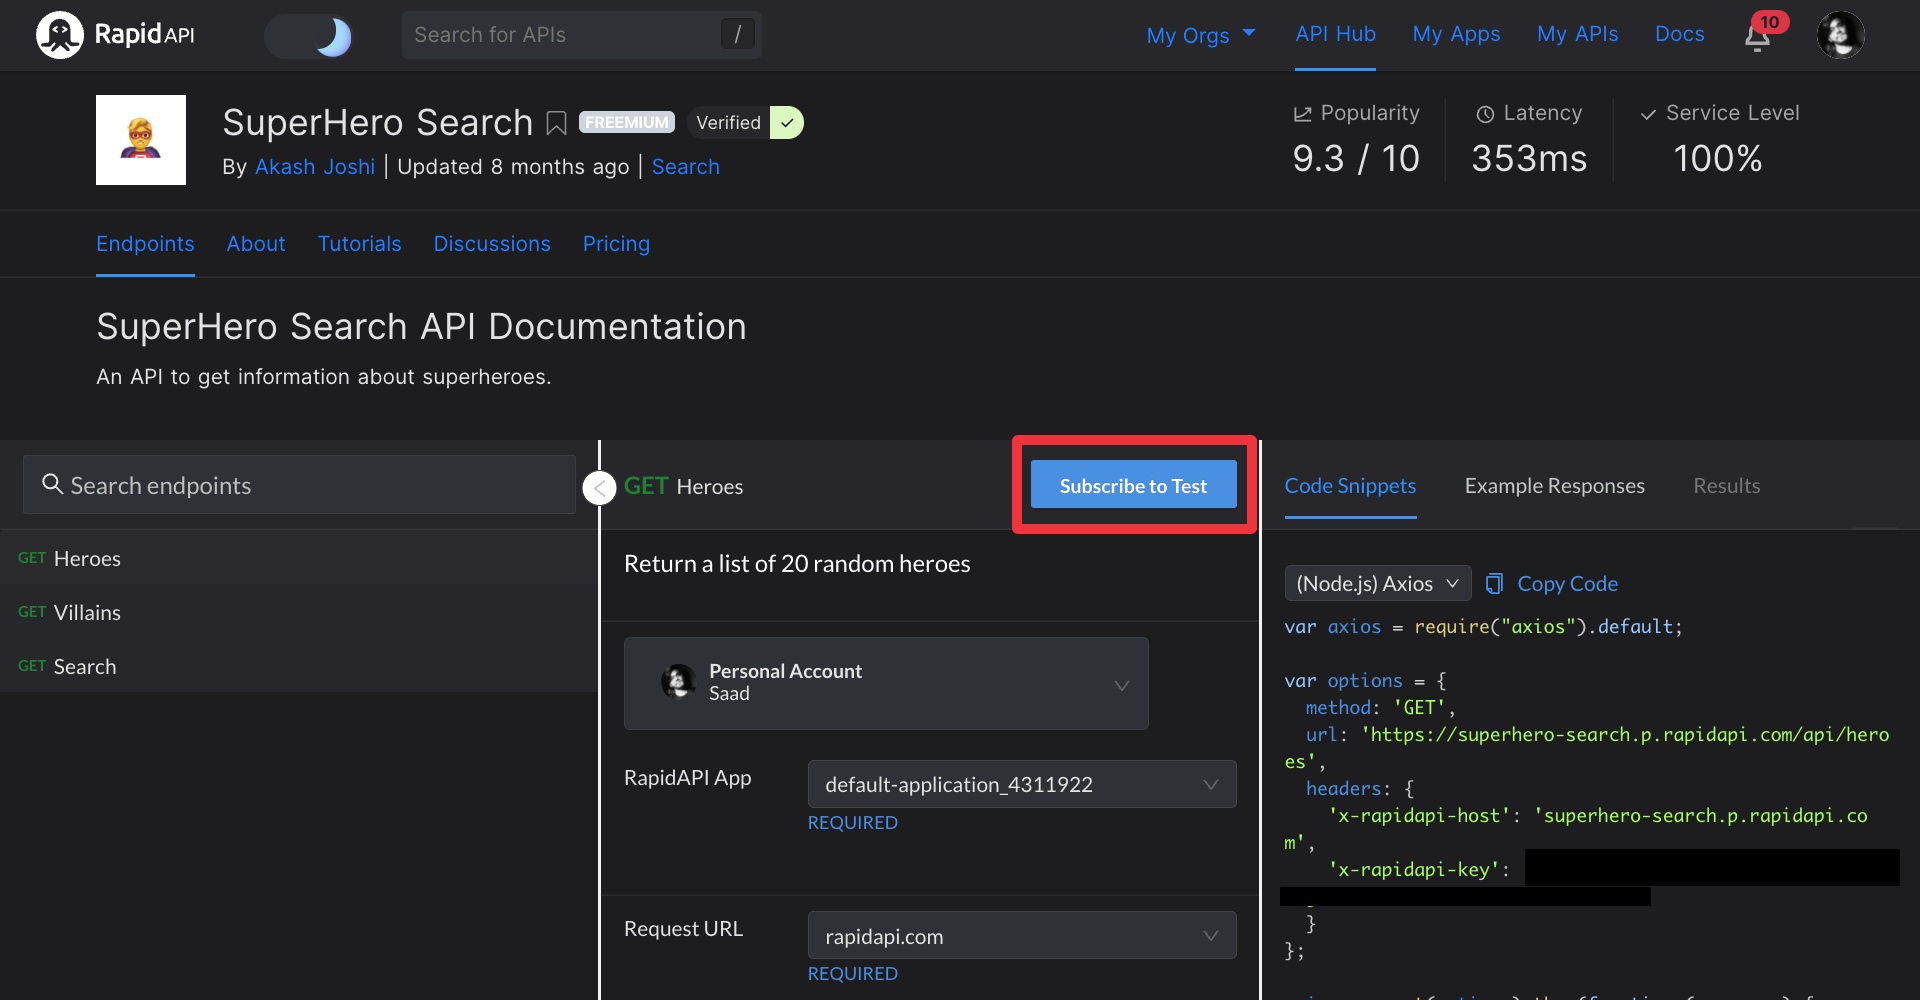The width and height of the screenshot is (1920, 1000).
Task: Select the GET Search endpoint
Action: (299, 666)
